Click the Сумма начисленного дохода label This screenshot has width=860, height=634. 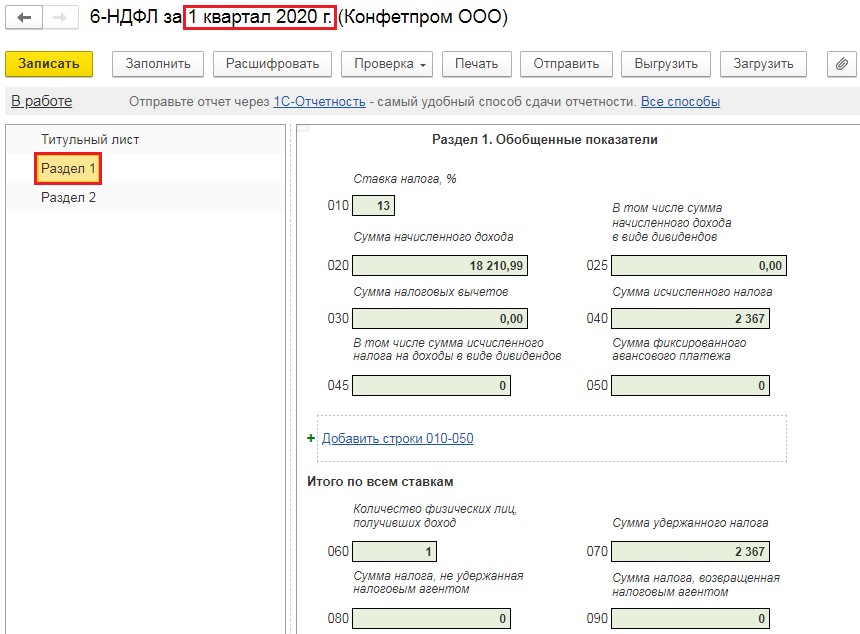[433, 237]
